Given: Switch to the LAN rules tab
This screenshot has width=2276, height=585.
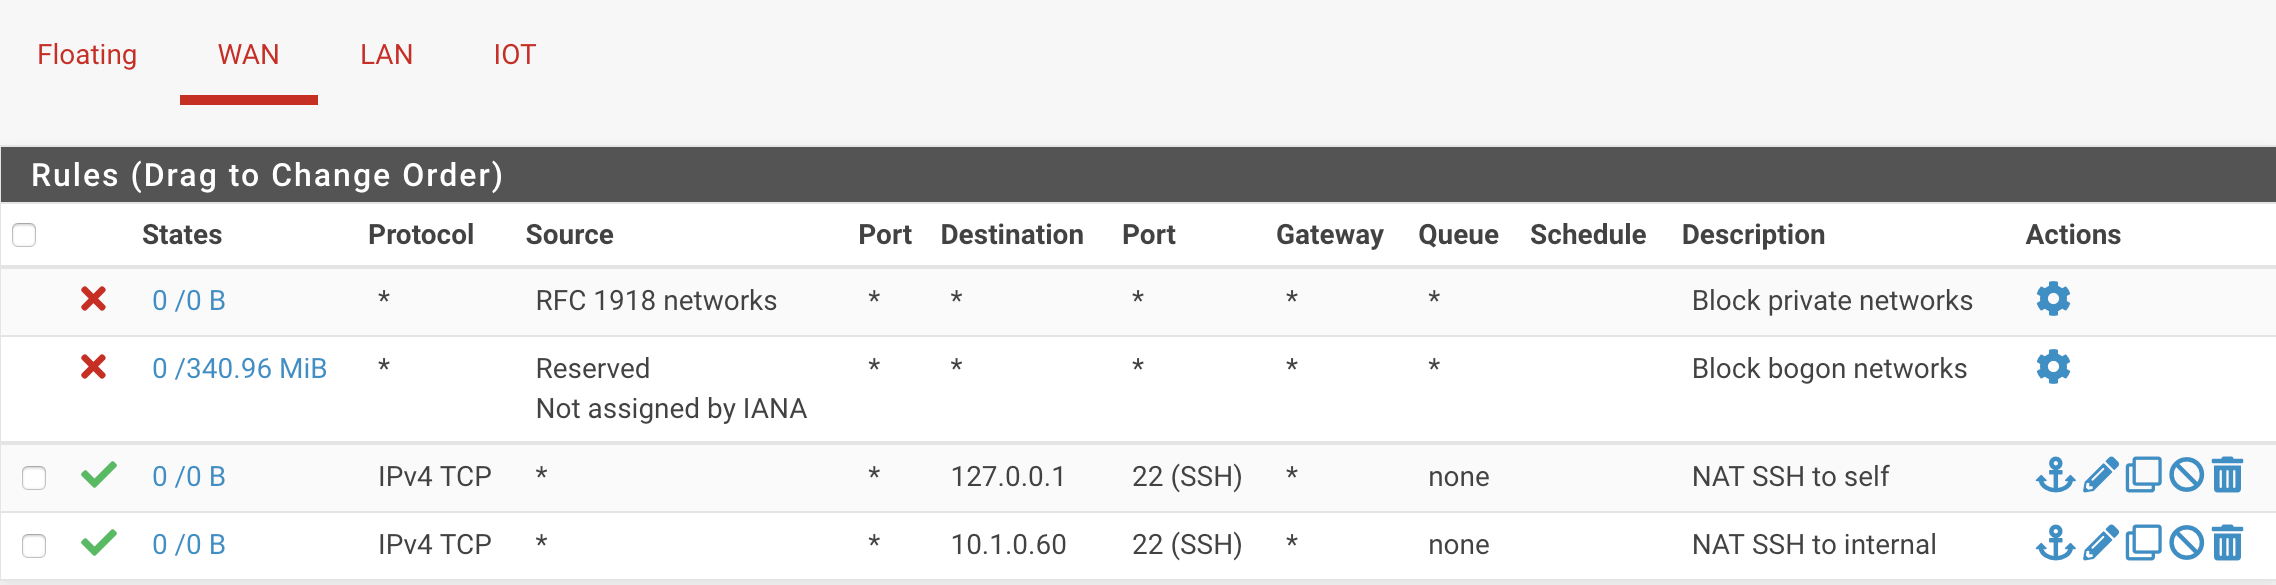Looking at the screenshot, I should point(386,54).
